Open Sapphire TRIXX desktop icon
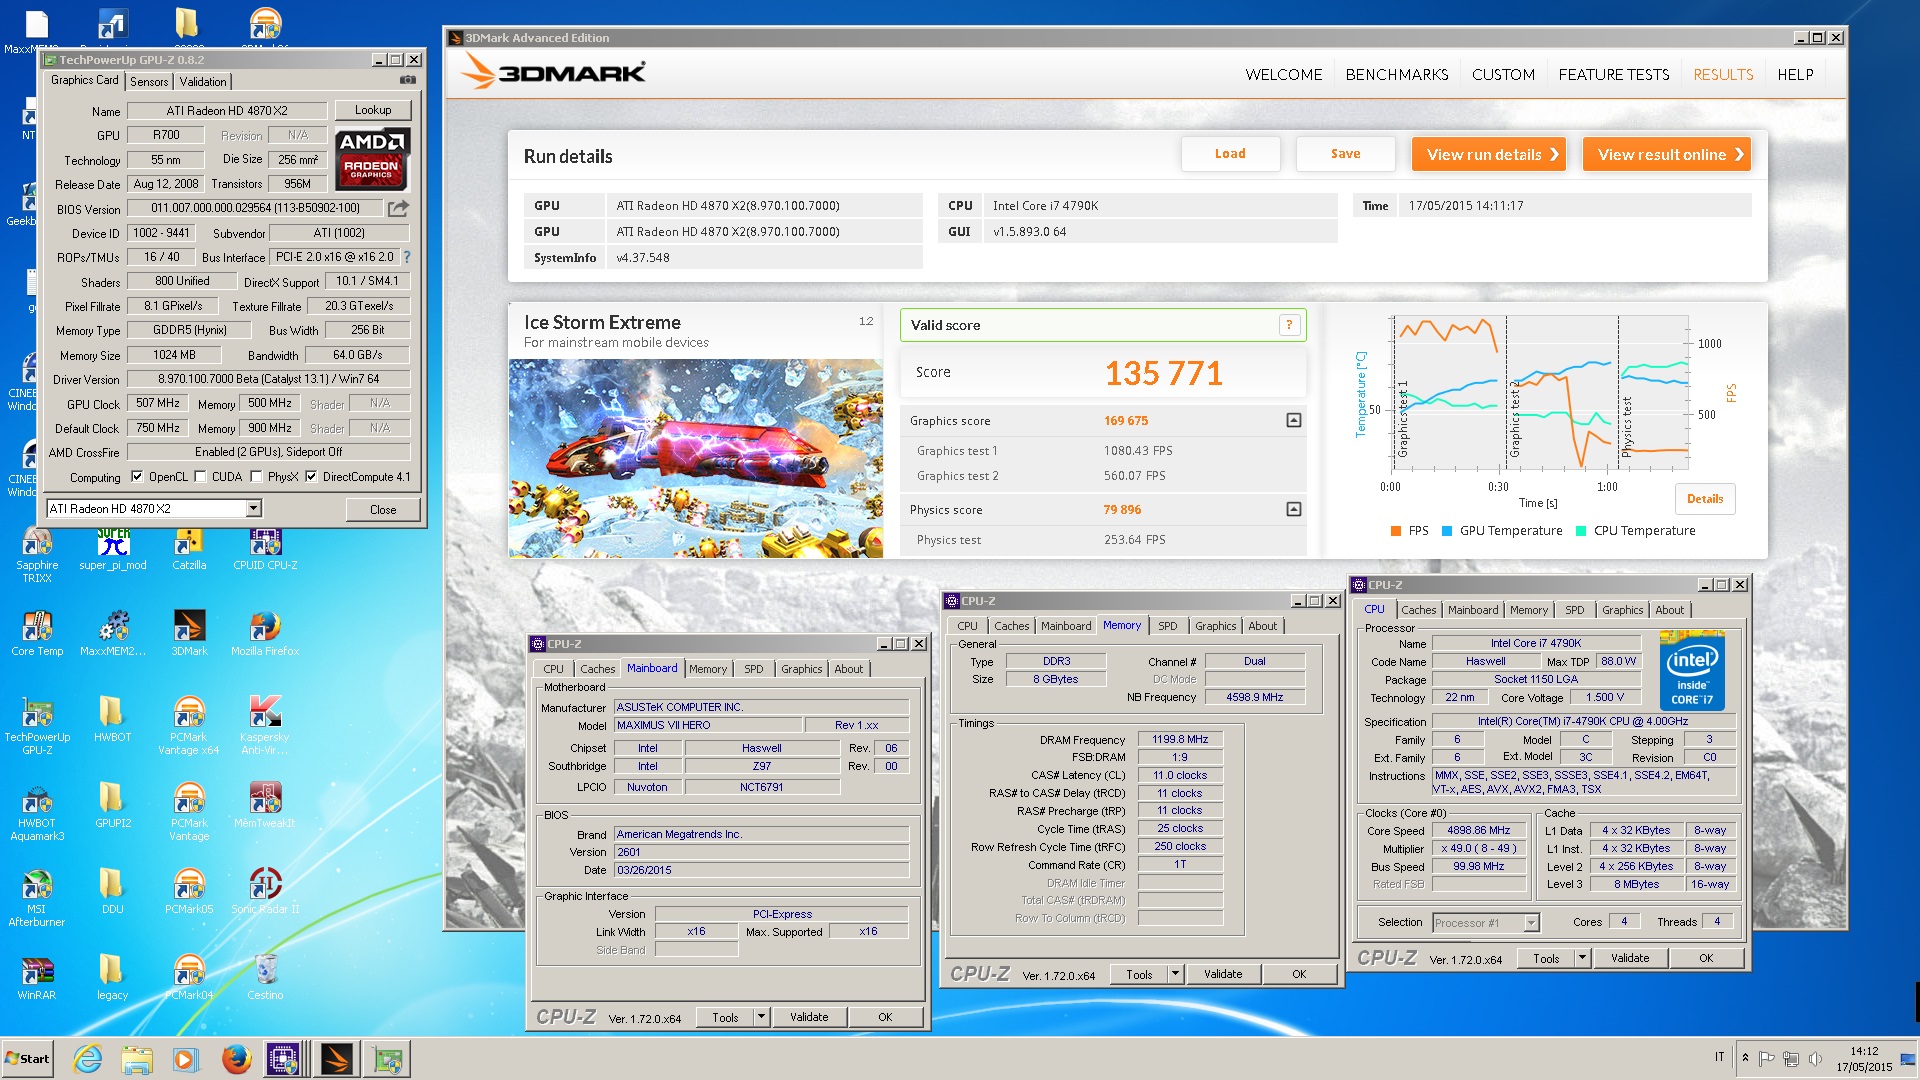 click(37, 555)
